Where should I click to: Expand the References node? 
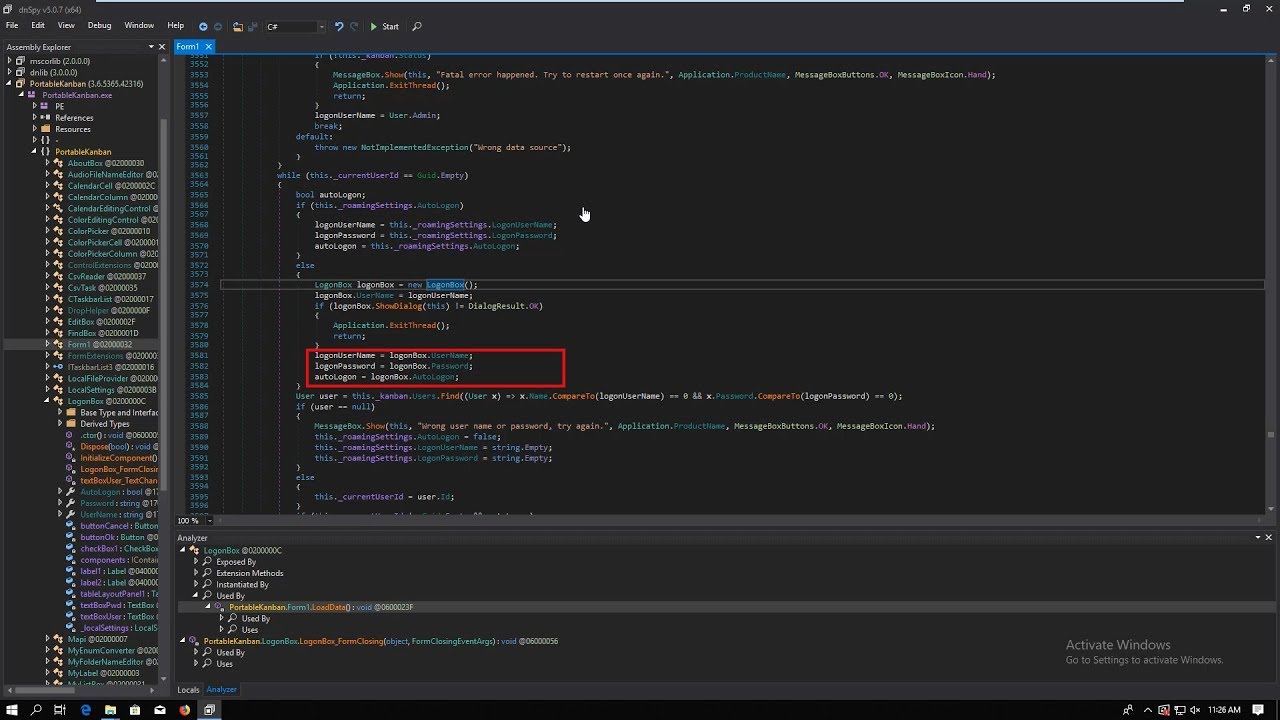(x=35, y=118)
